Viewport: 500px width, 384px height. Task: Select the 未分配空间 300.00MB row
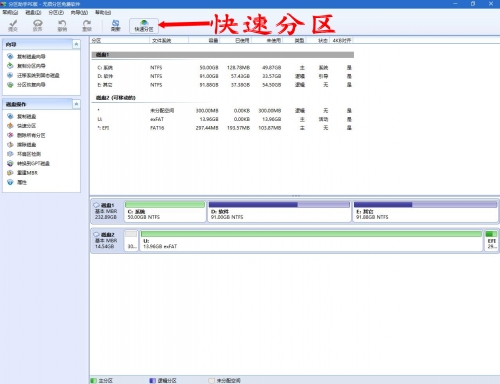[x=223, y=111]
